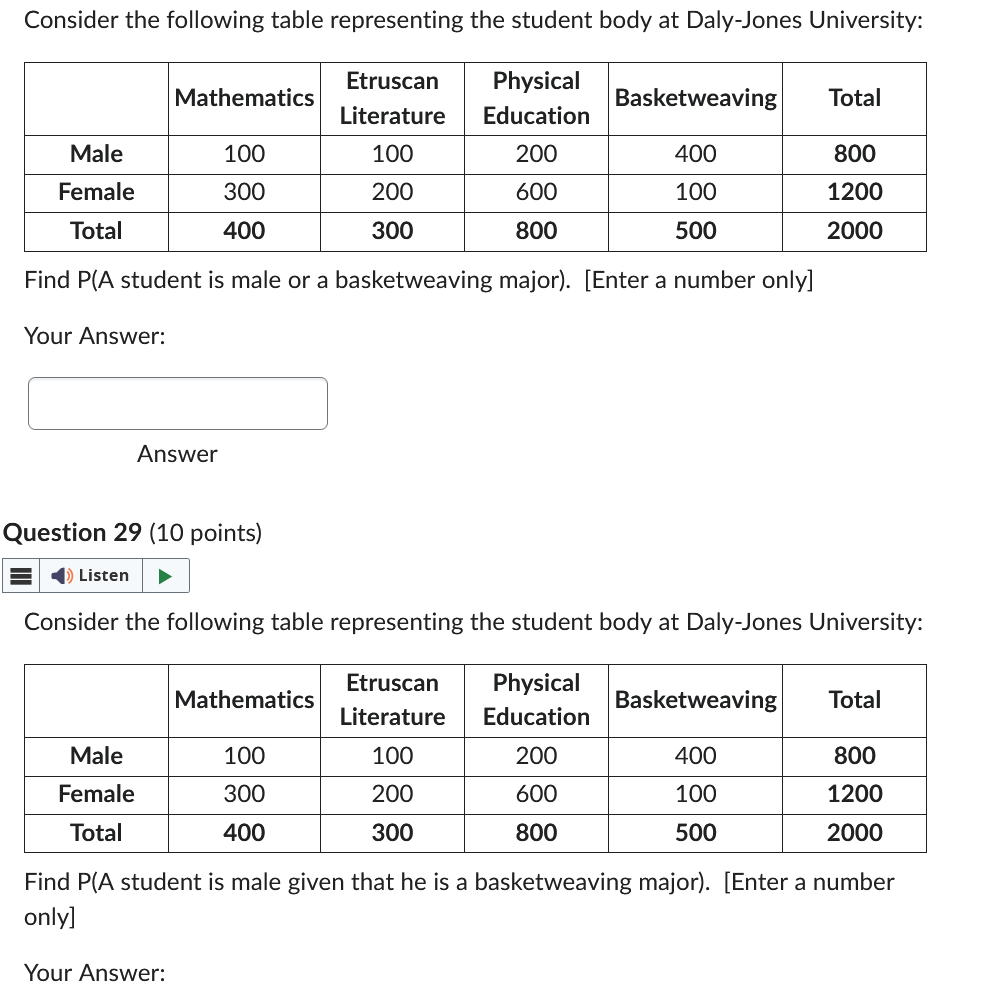Select the Basketweaving column header
983x996 pixels.
pos(695,98)
